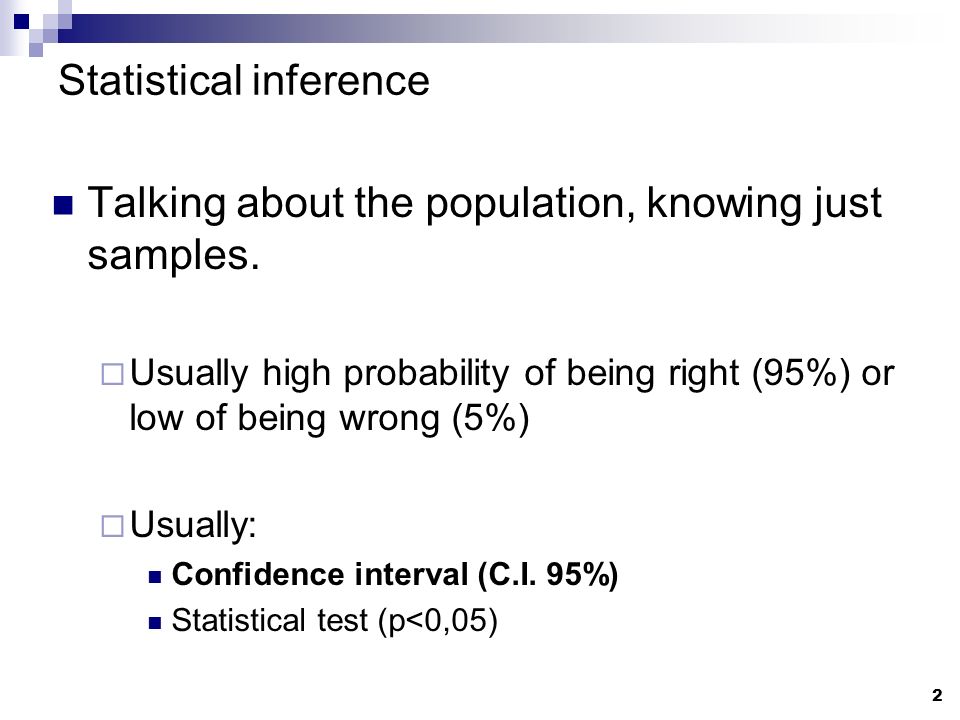Click the slide number 2

pos(937,696)
